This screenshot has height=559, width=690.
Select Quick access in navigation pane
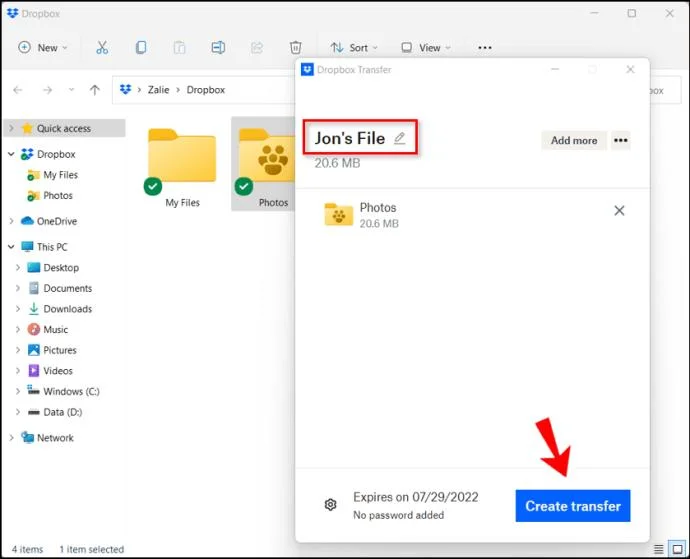click(x=64, y=129)
